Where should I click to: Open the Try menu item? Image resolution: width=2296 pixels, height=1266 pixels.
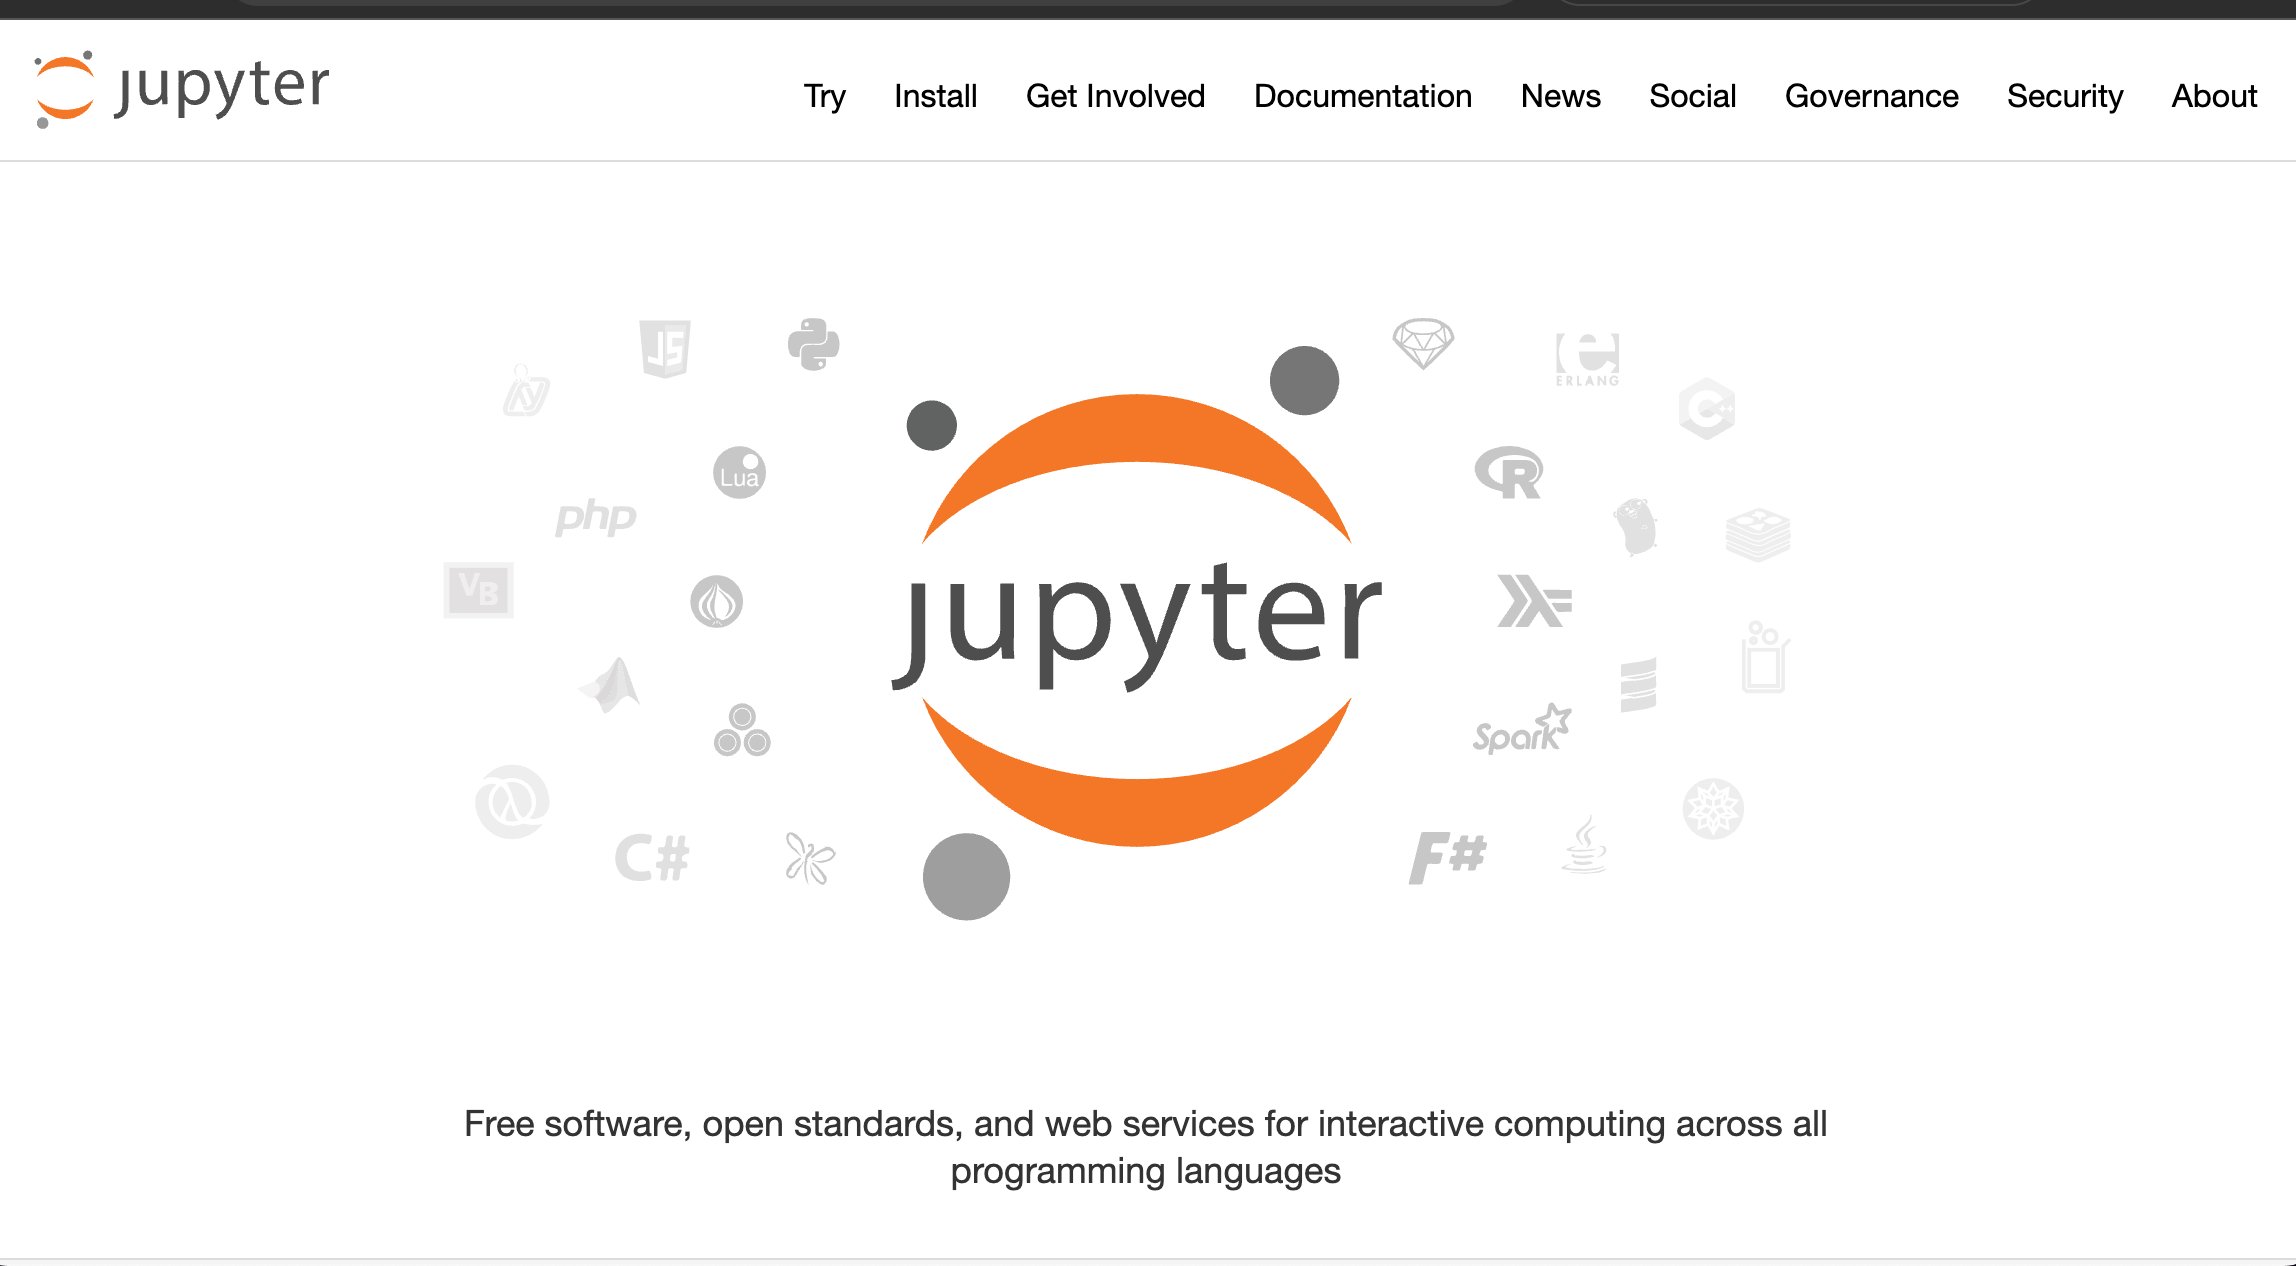click(x=826, y=95)
